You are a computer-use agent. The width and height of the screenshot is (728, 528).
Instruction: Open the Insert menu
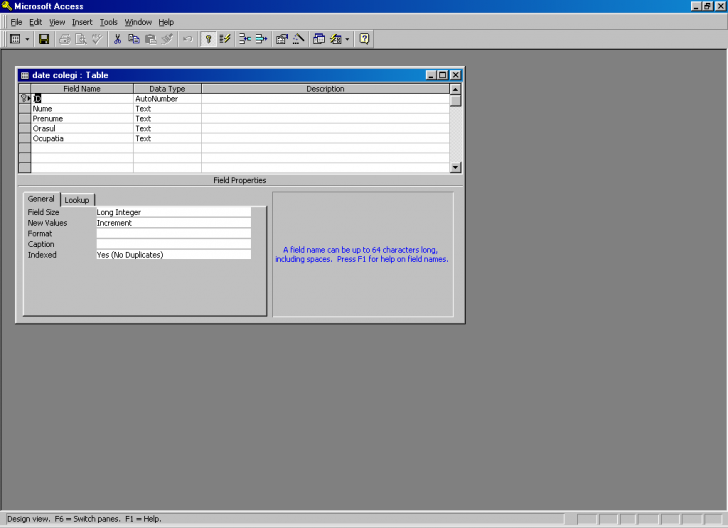coord(82,22)
